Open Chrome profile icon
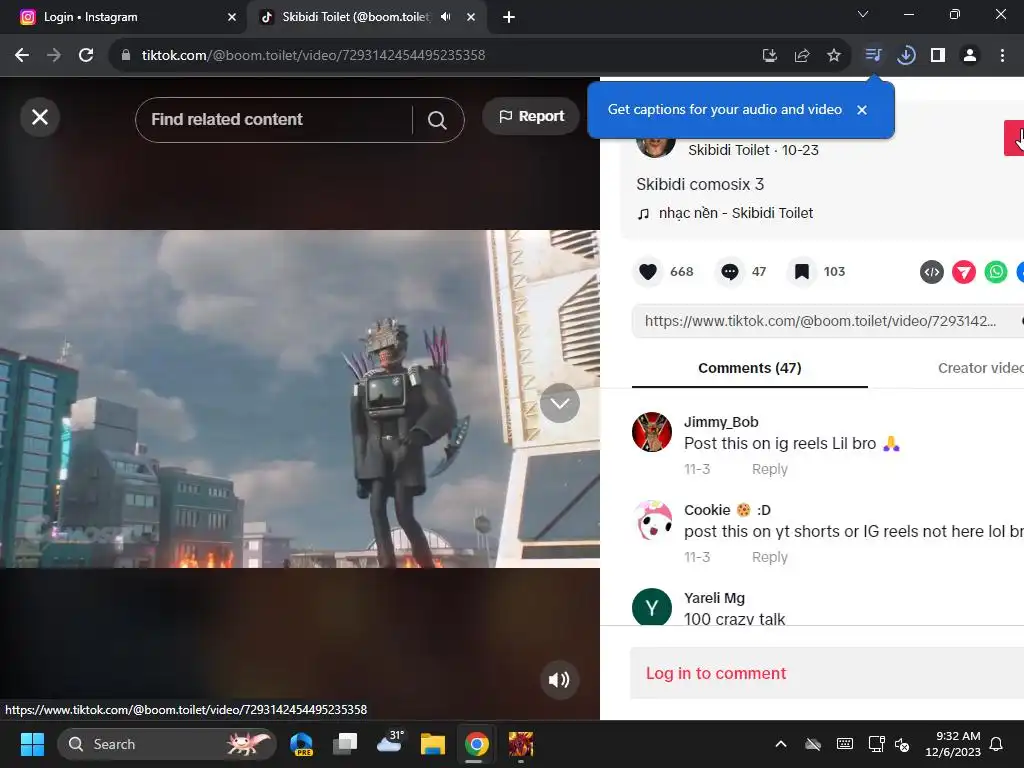 pos(970,56)
